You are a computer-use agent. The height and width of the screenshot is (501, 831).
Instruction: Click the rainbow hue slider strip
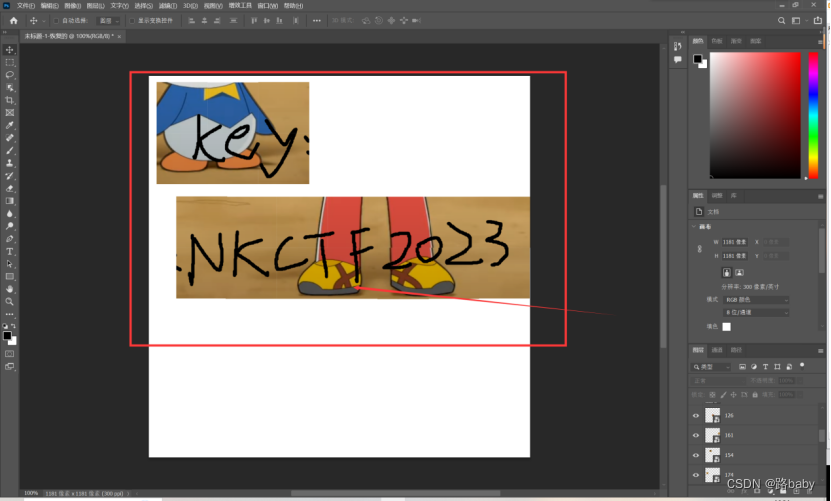(813, 115)
